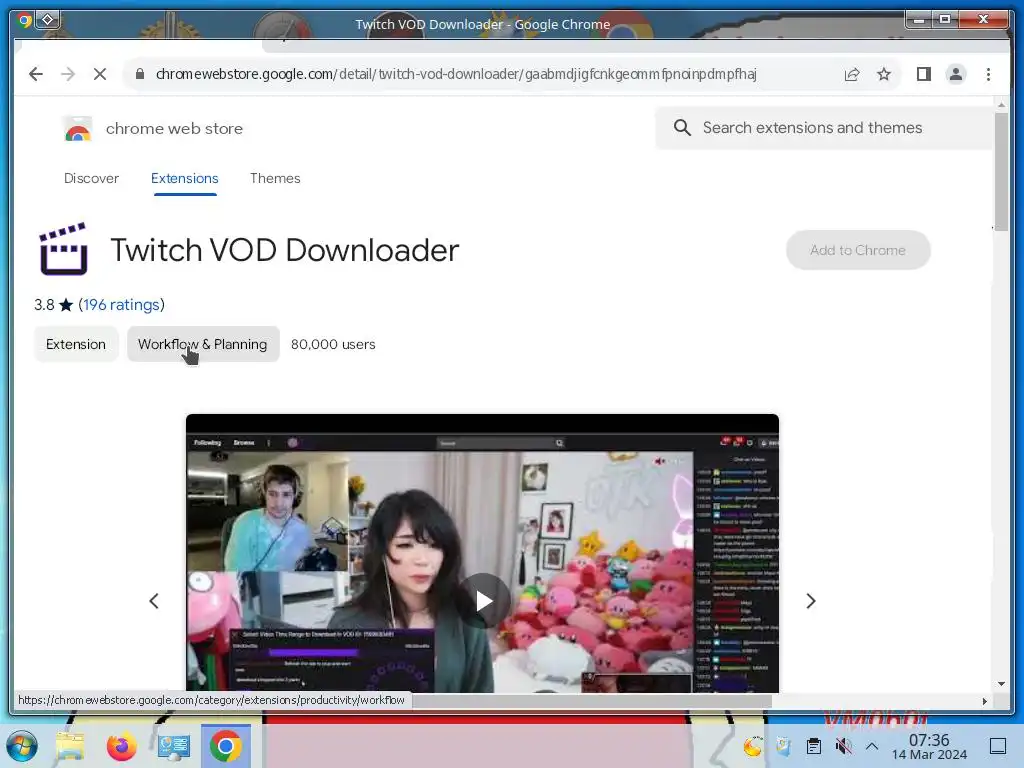Open file explorer from taskbar

[70, 746]
